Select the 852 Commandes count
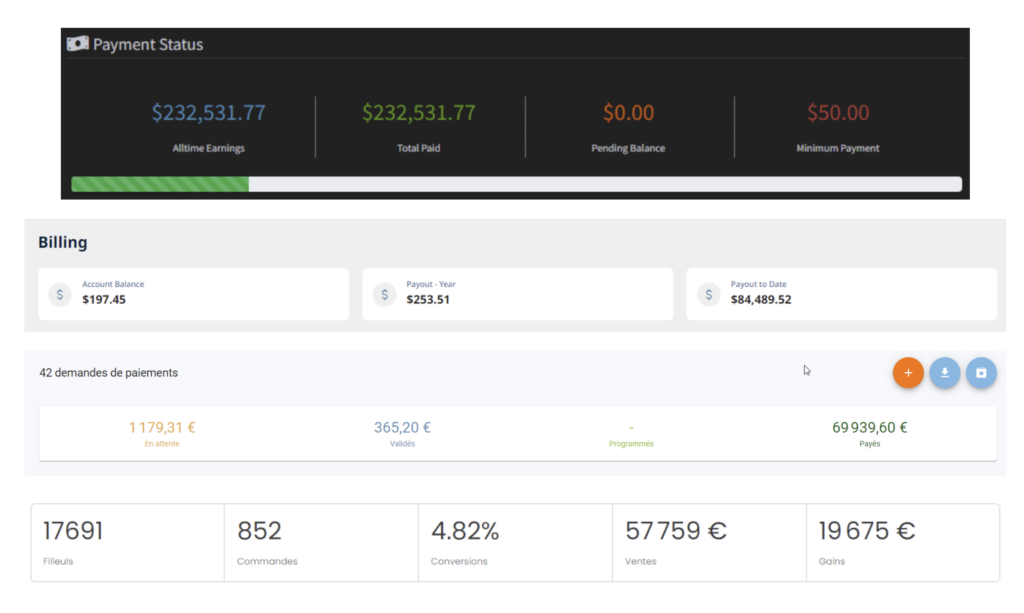1024x613 pixels. click(259, 531)
